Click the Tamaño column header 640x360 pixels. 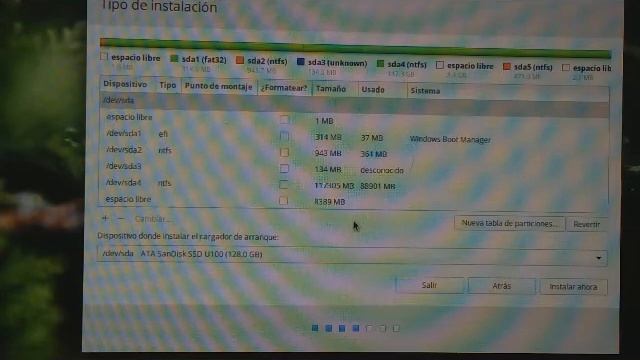click(331, 89)
